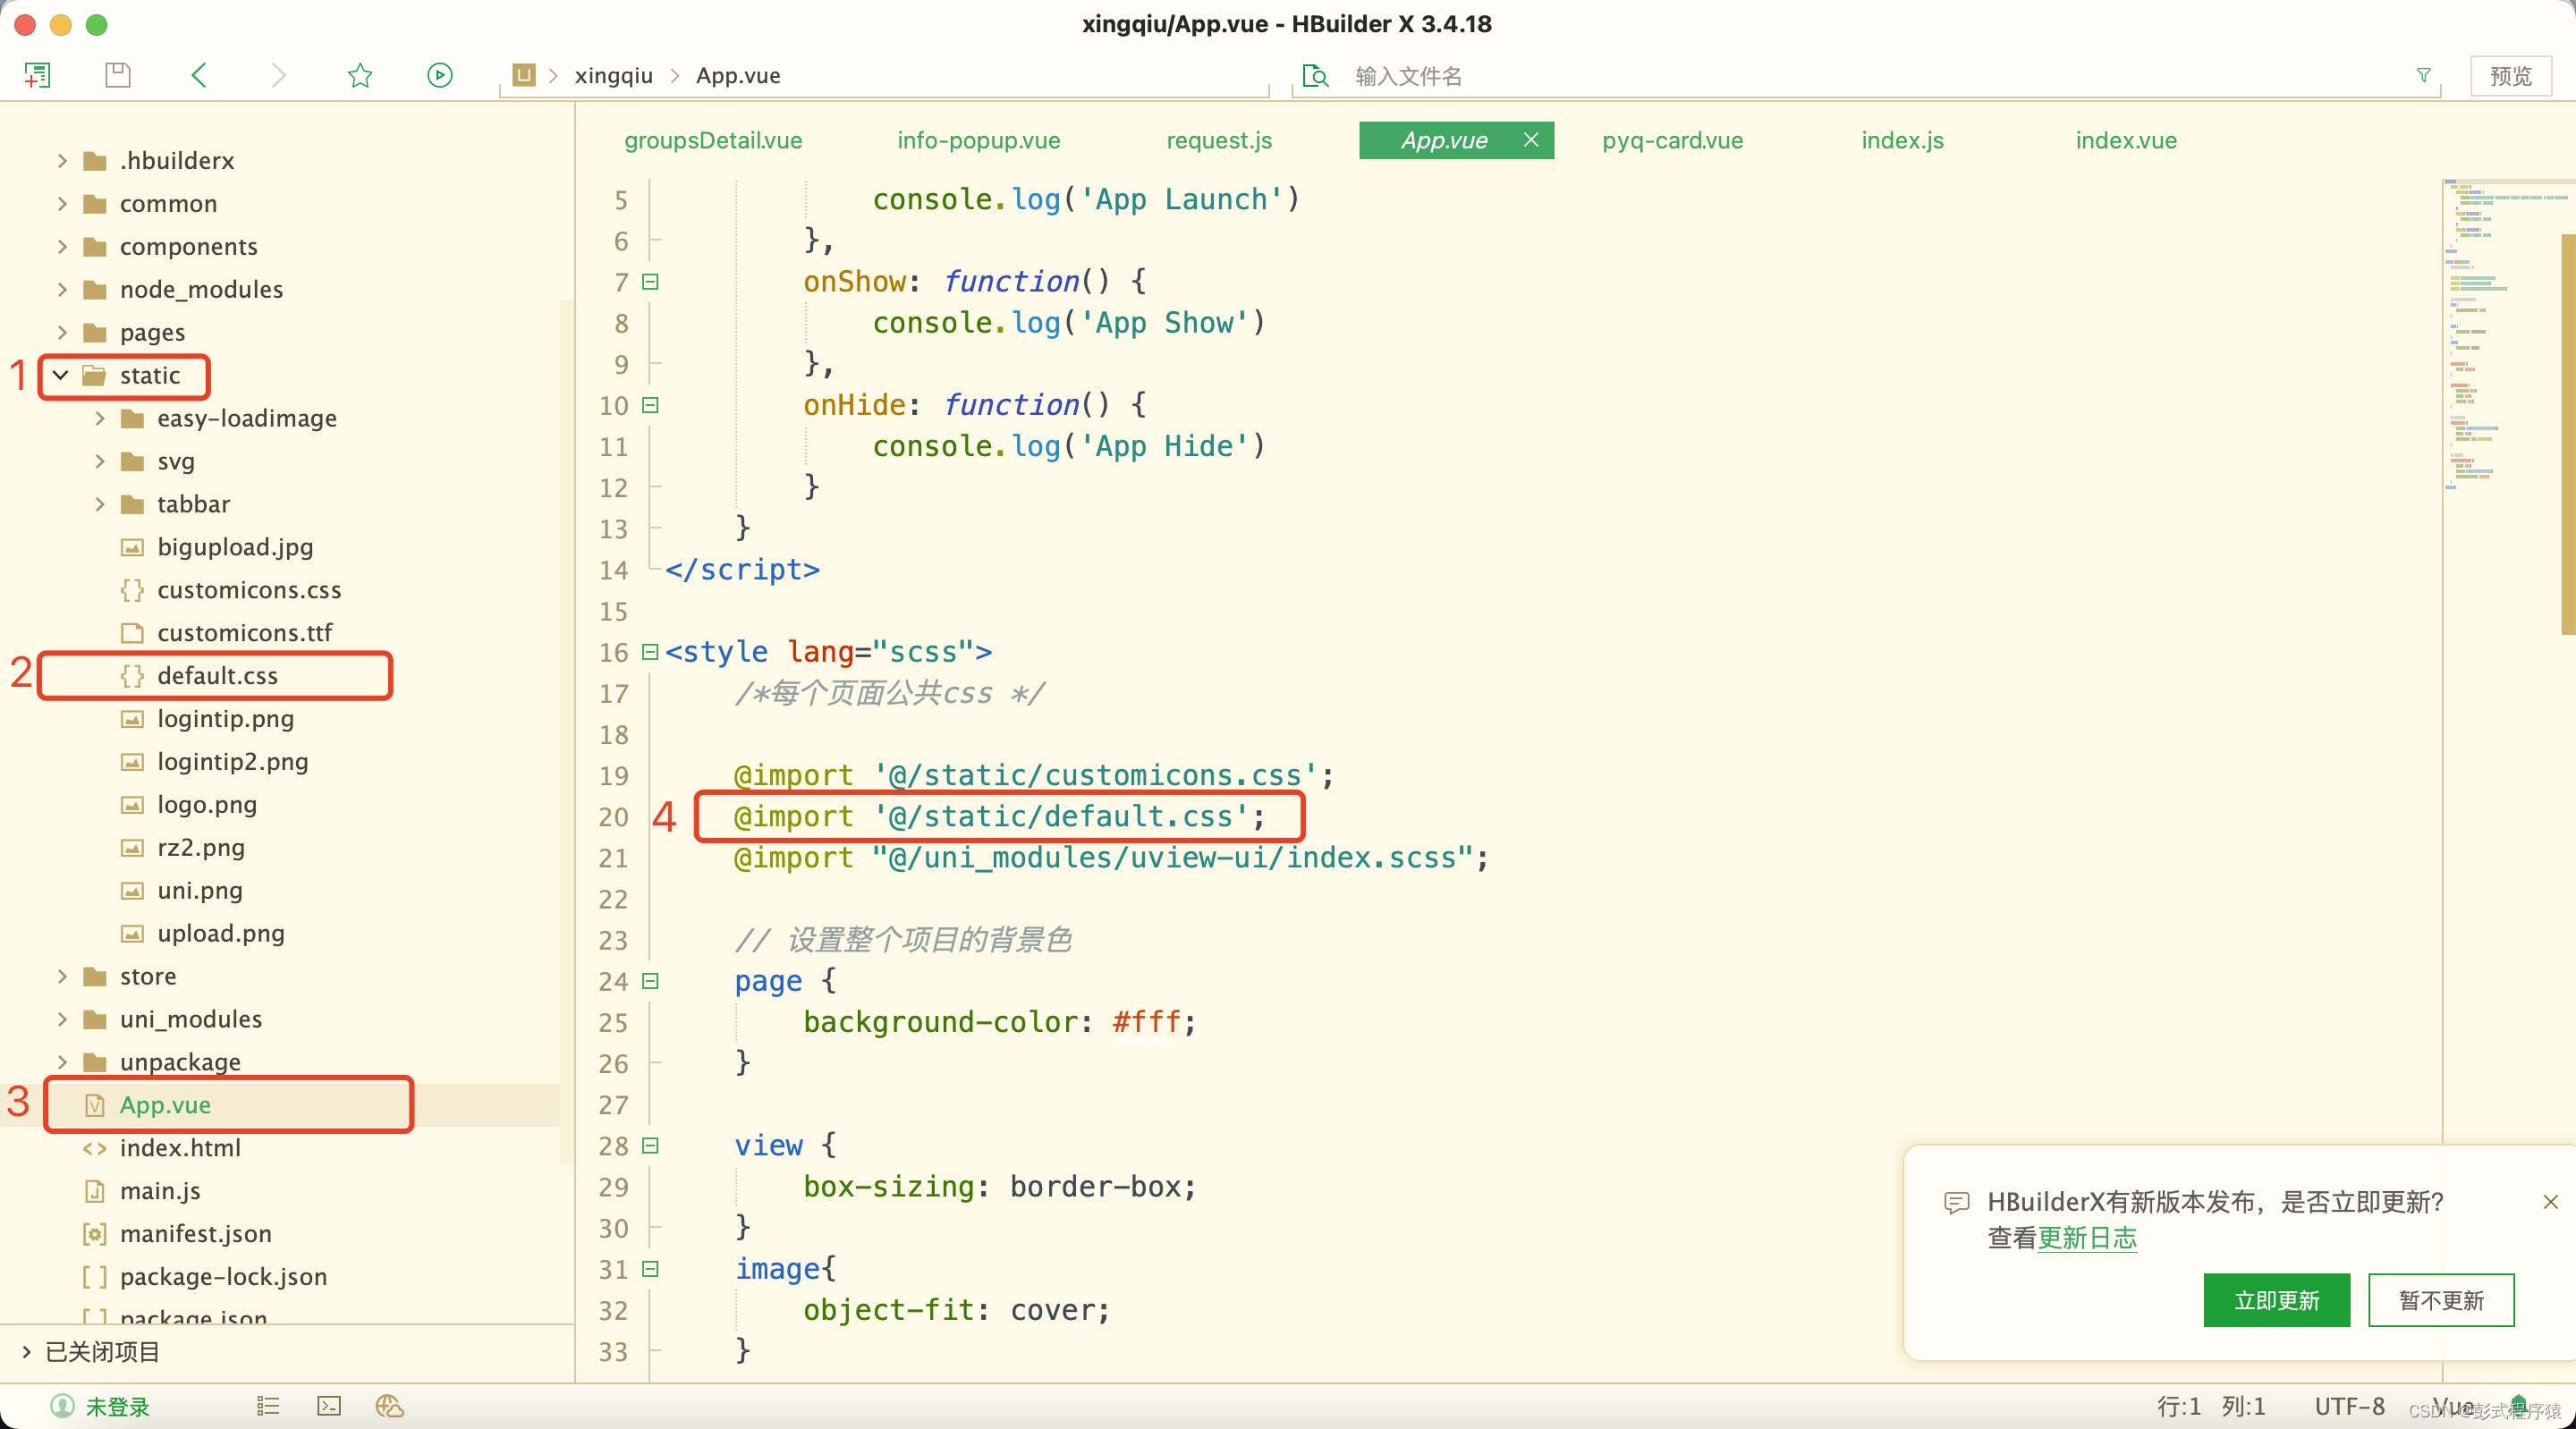Click the filter funnel icon
2576x1429 pixels.
pos(2423,76)
